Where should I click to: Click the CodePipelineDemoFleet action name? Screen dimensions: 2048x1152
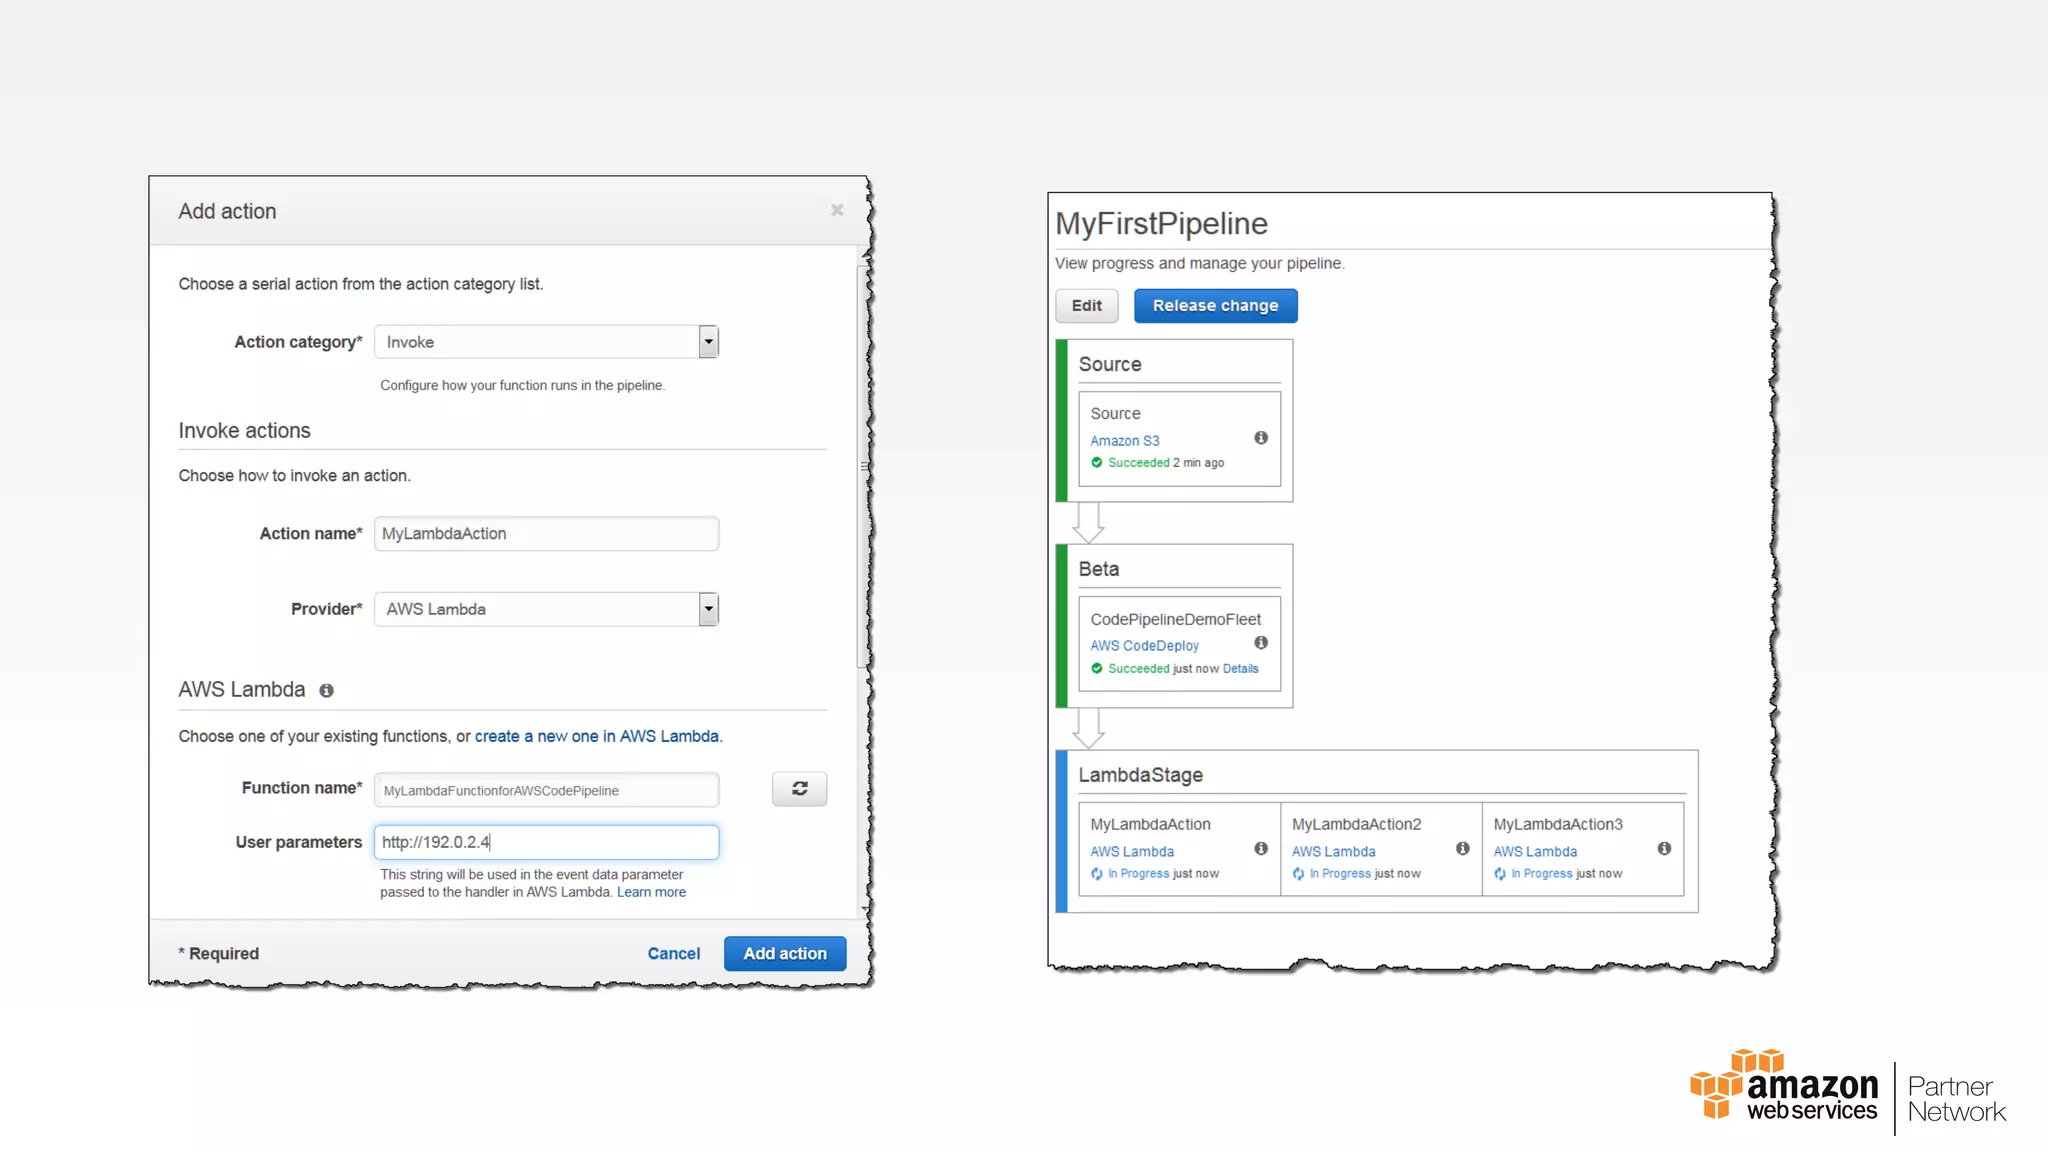click(1175, 620)
